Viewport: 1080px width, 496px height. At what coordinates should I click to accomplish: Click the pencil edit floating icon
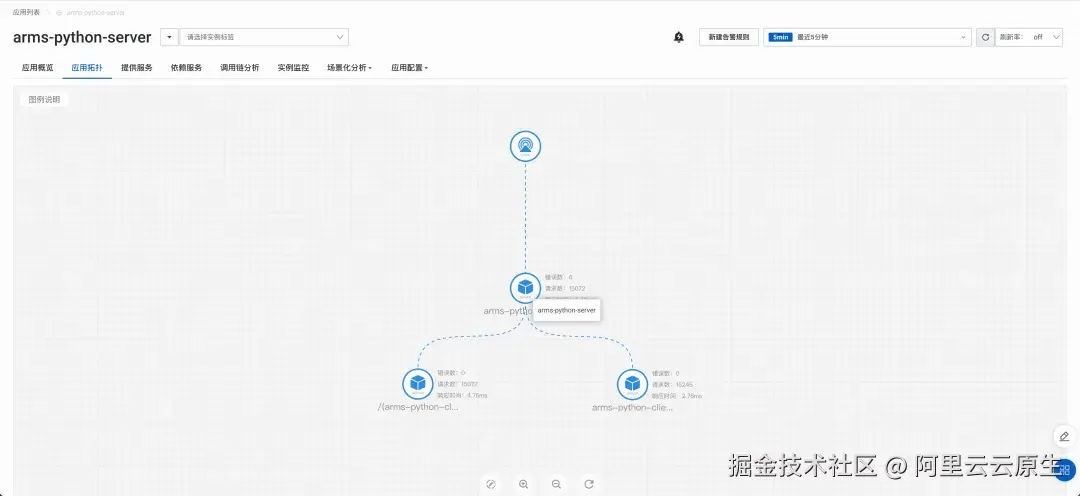1064,436
